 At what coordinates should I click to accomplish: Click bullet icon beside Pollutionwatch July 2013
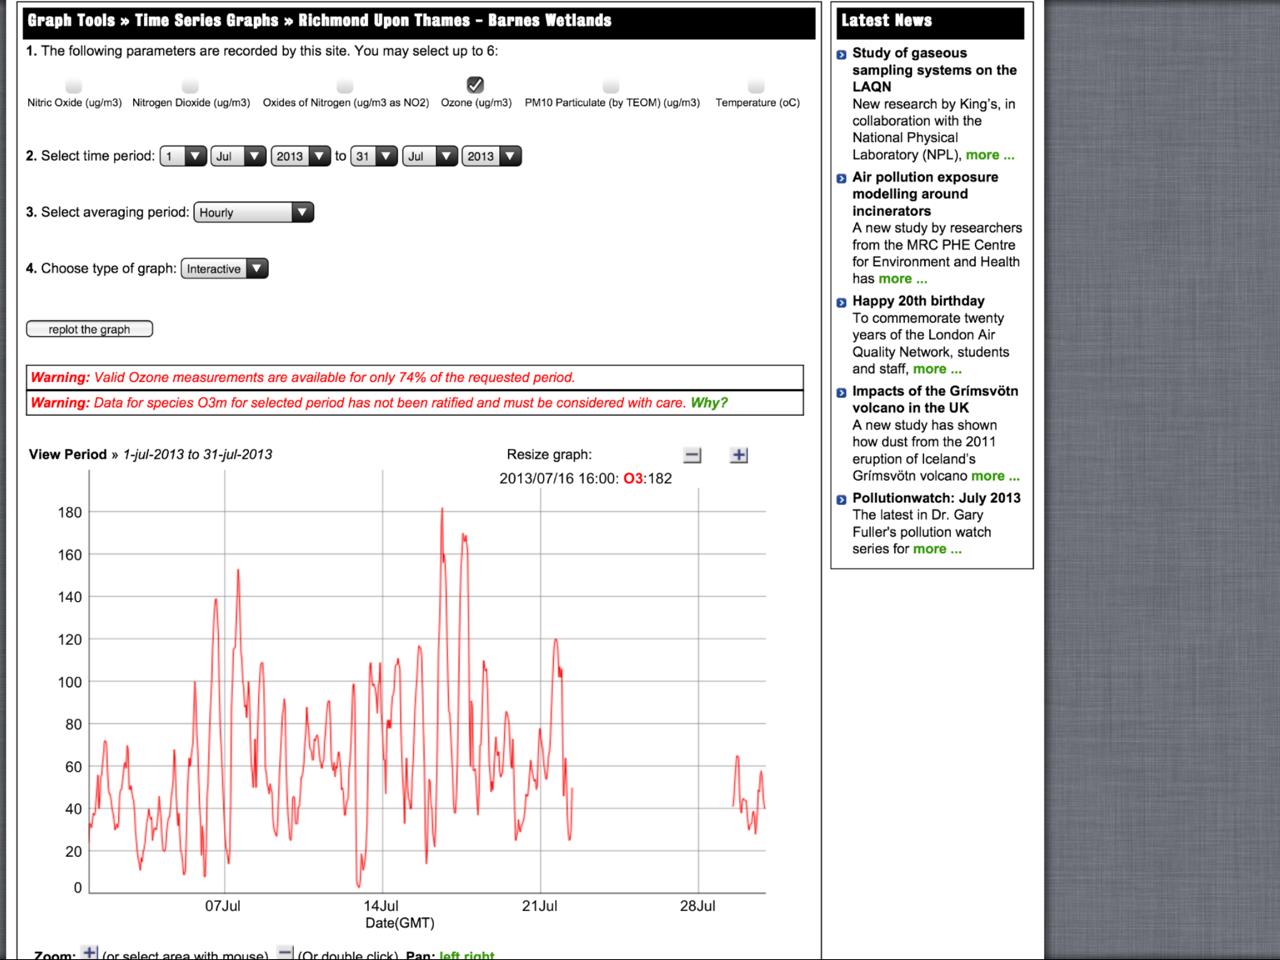[x=842, y=499]
